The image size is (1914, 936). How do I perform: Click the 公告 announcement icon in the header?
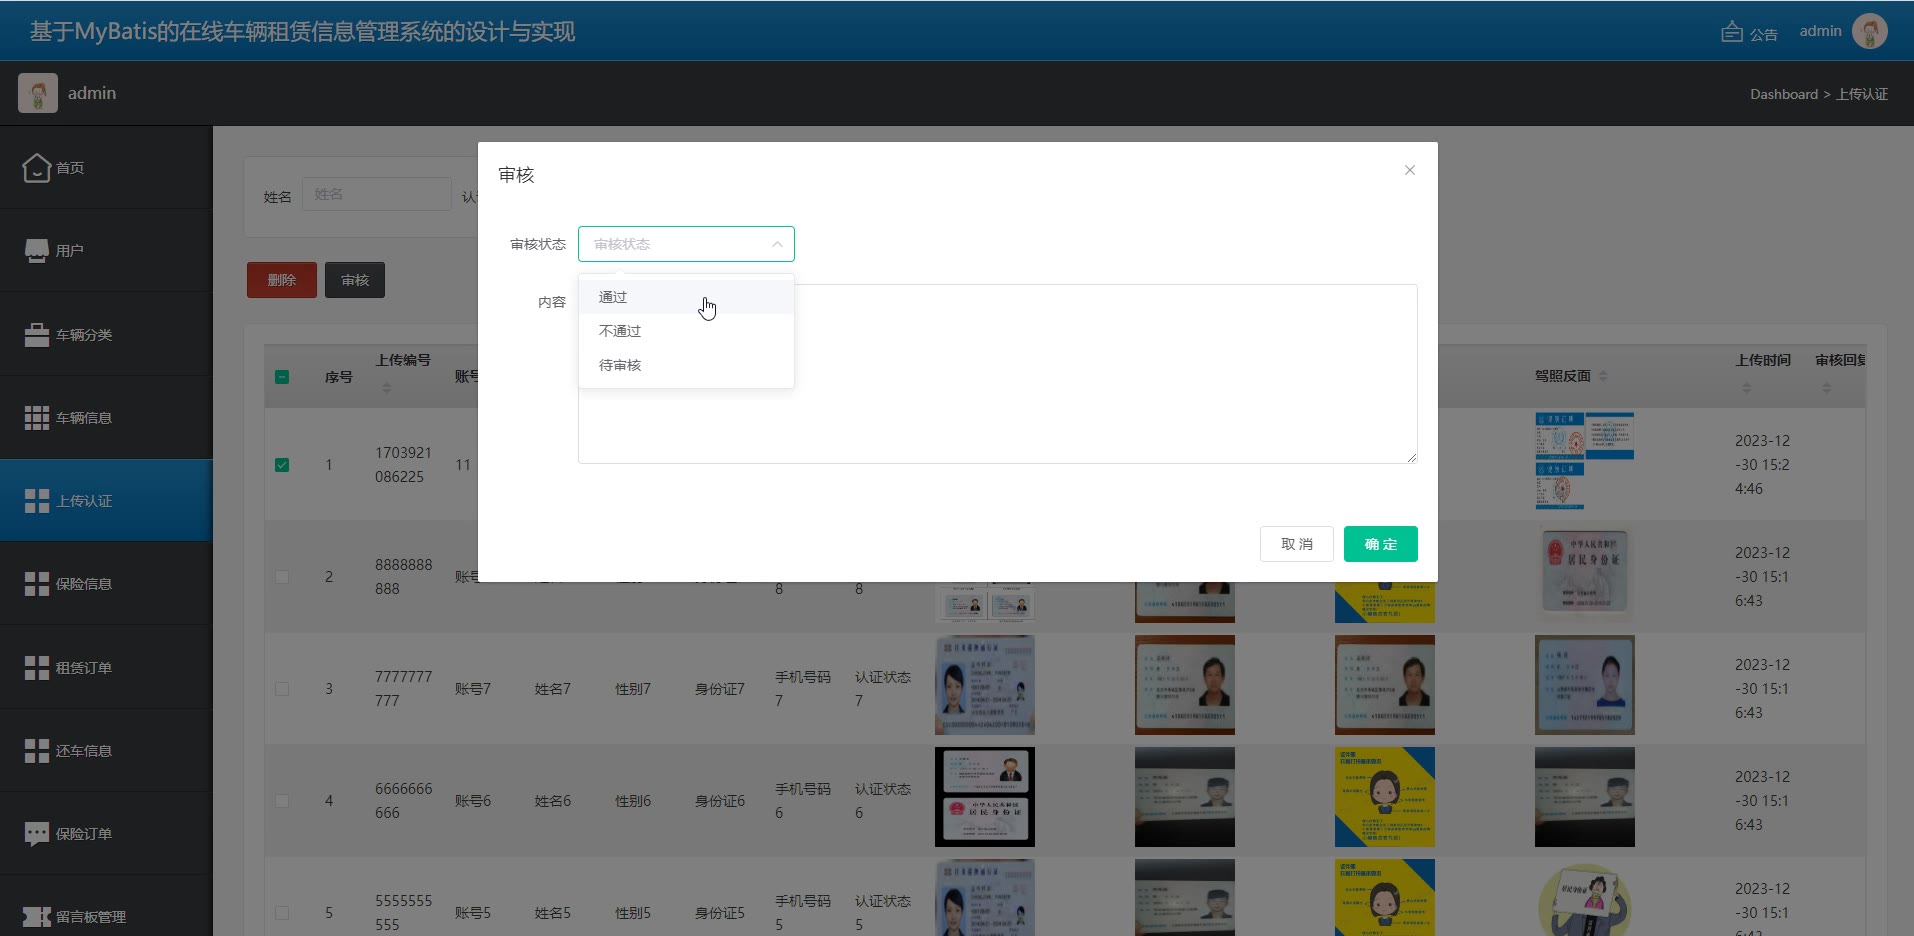click(1731, 33)
